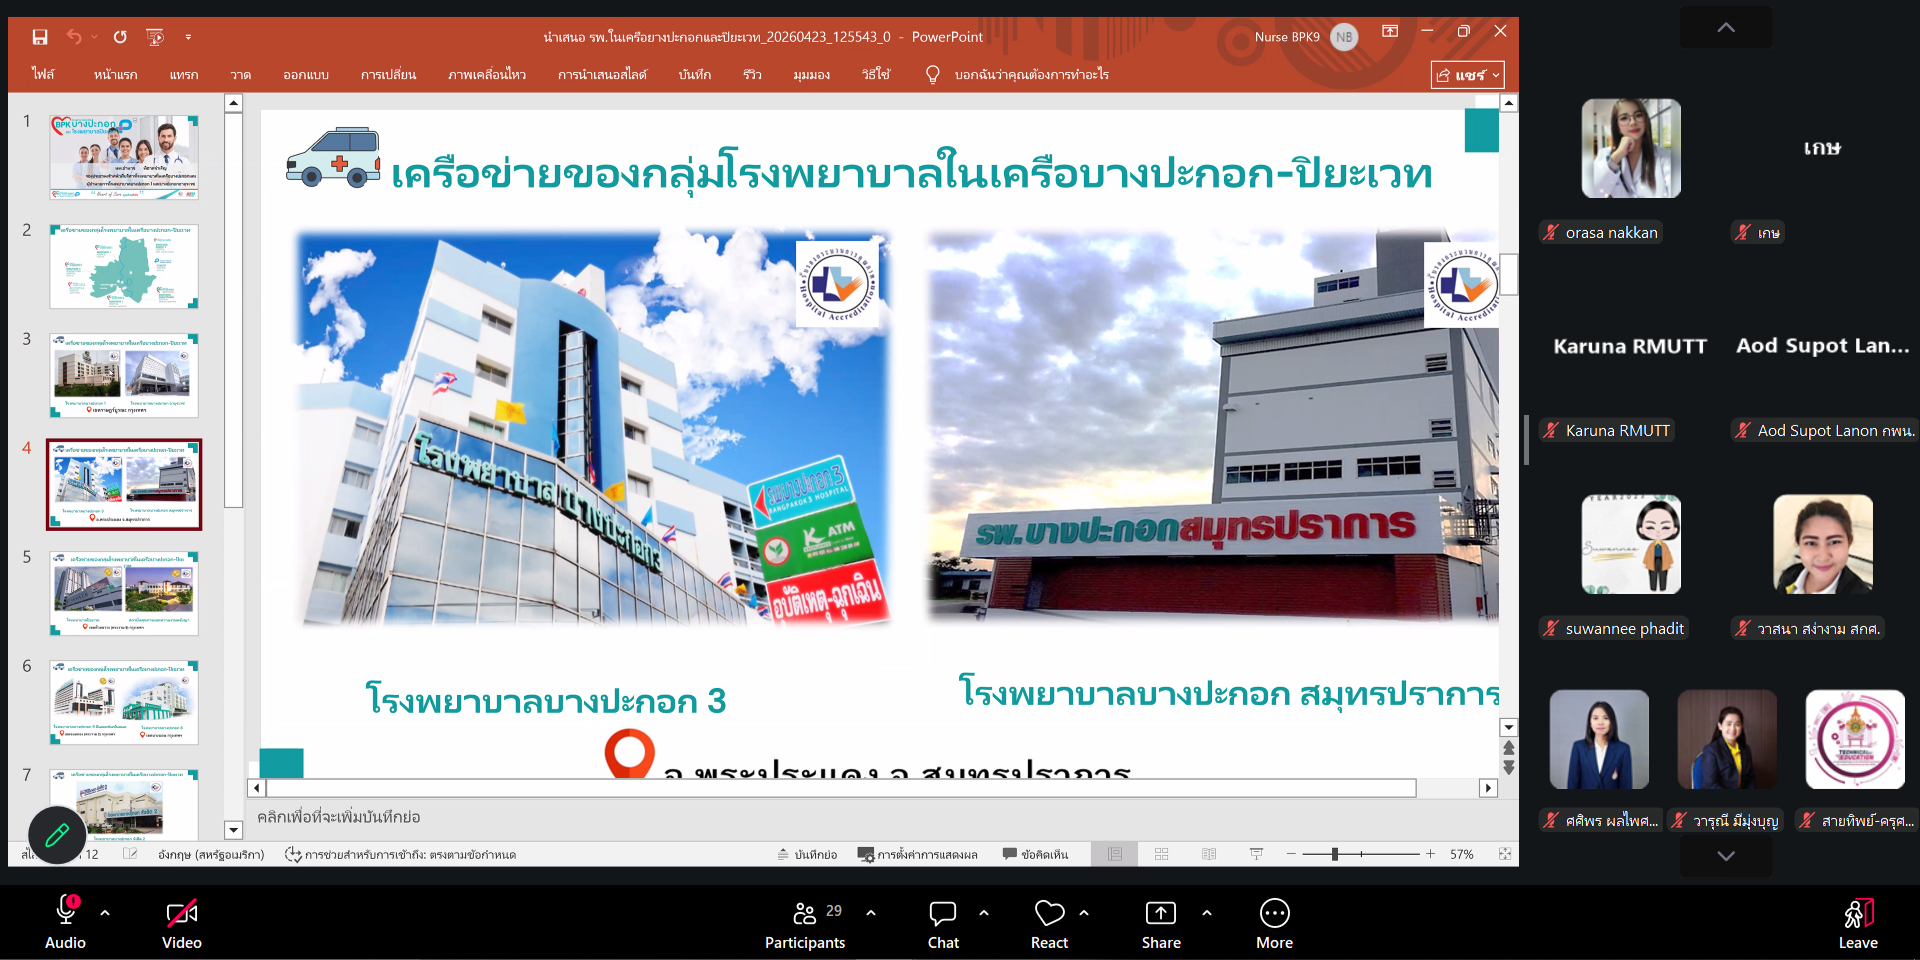The image size is (1920, 960).
Task: Open the customize quick access toolbar dropdown
Action: coord(188,37)
